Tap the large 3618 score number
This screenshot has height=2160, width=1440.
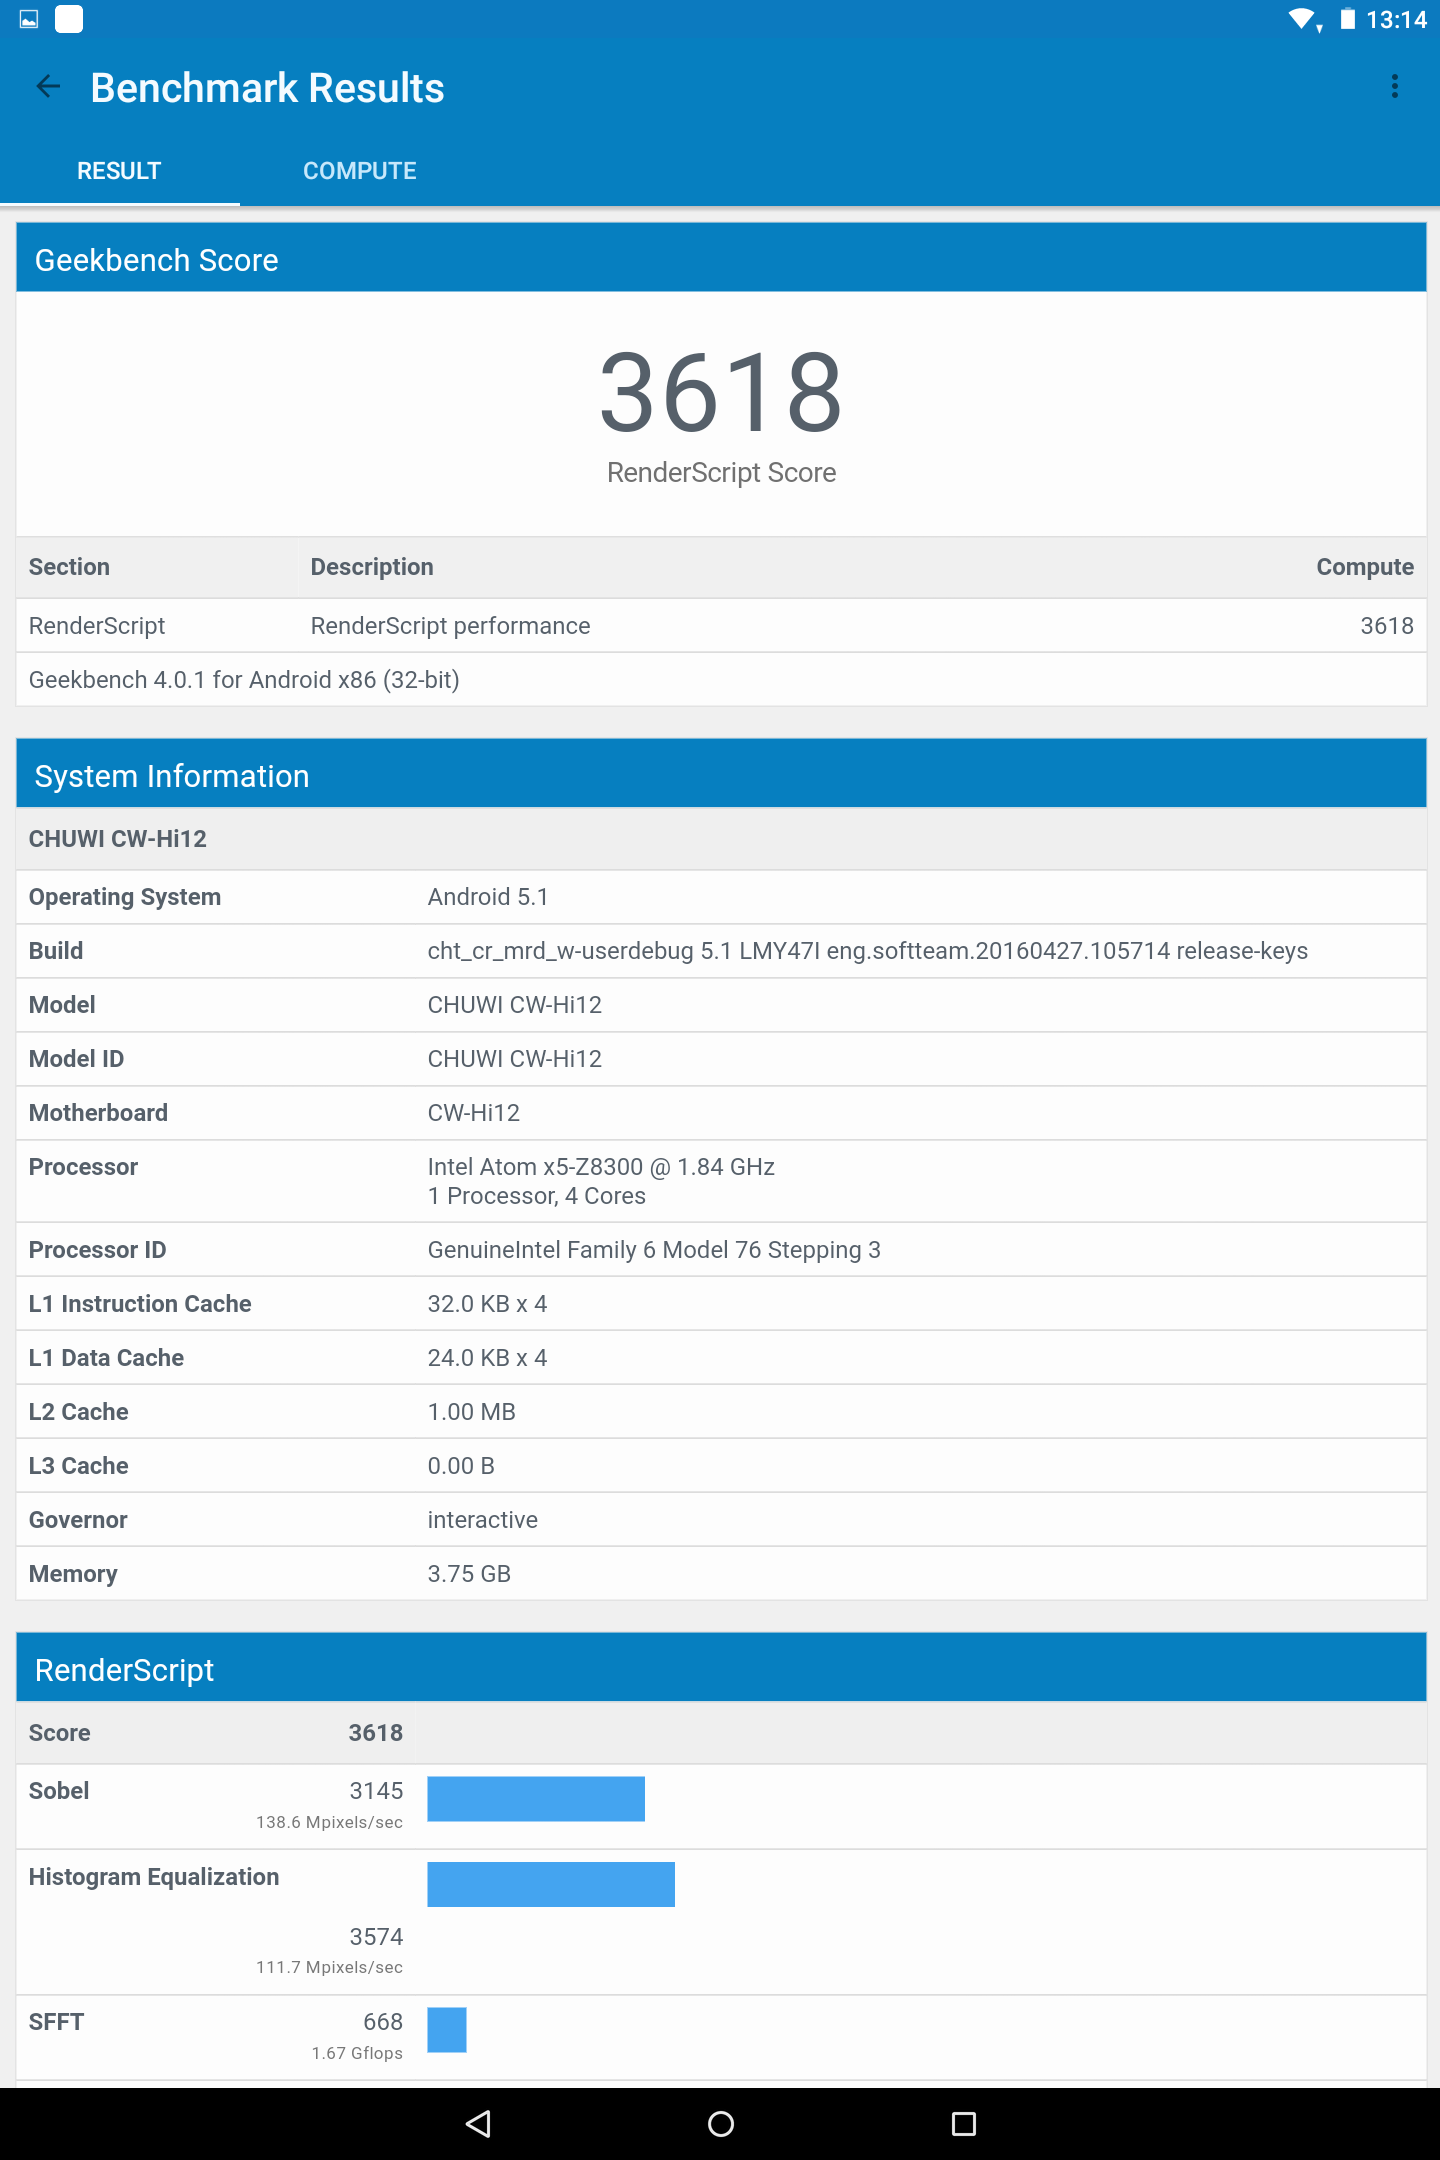pyautogui.click(x=721, y=393)
